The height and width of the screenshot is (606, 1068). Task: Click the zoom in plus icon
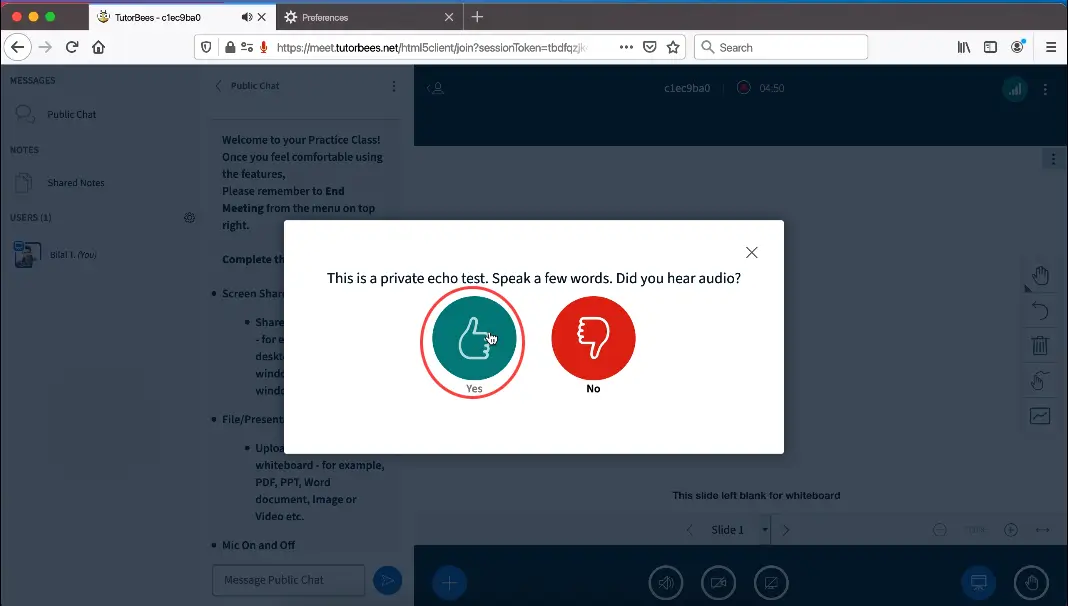(x=1011, y=530)
